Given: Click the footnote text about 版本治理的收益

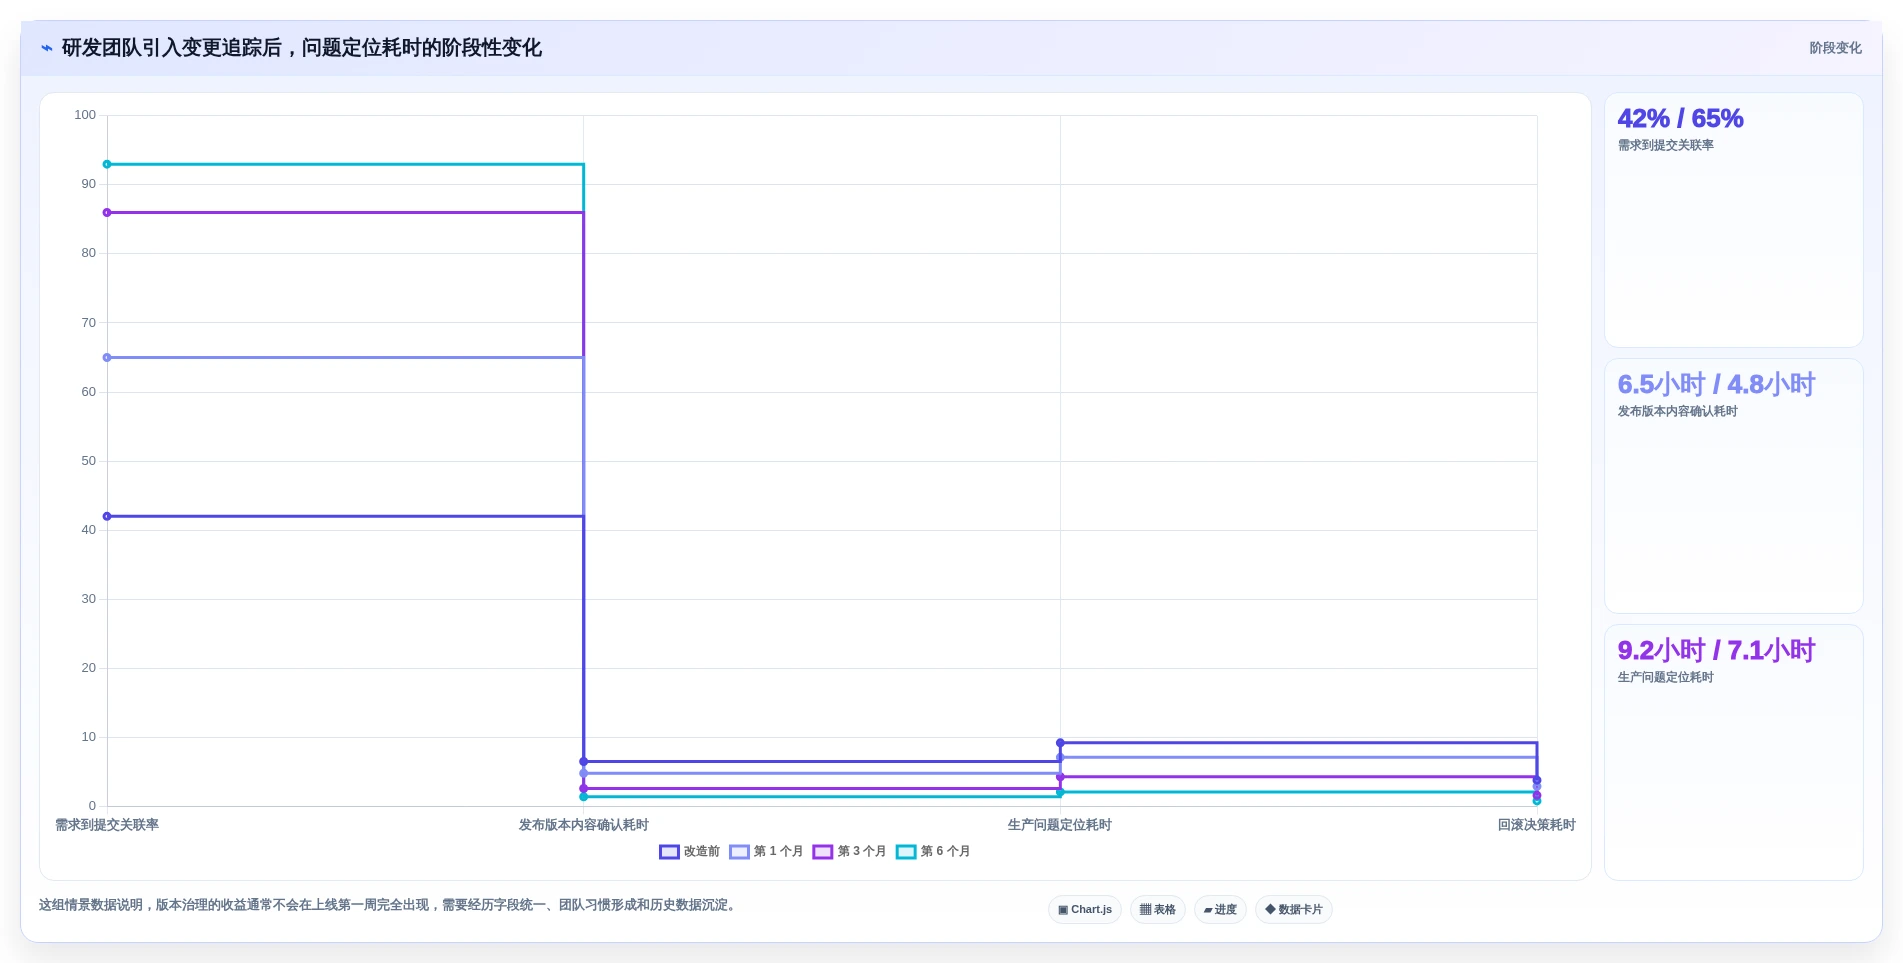Looking at the screenshot, I should [x=390, y=905].
